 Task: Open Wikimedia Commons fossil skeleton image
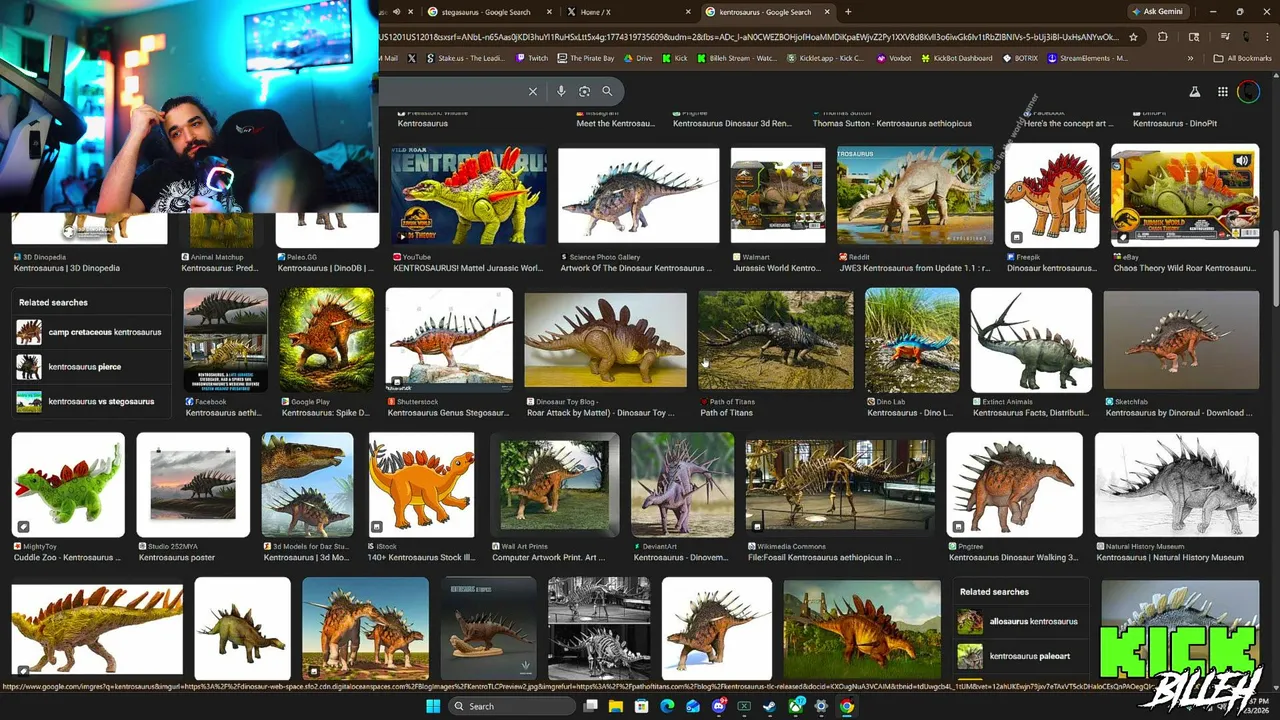pos(840,485)
